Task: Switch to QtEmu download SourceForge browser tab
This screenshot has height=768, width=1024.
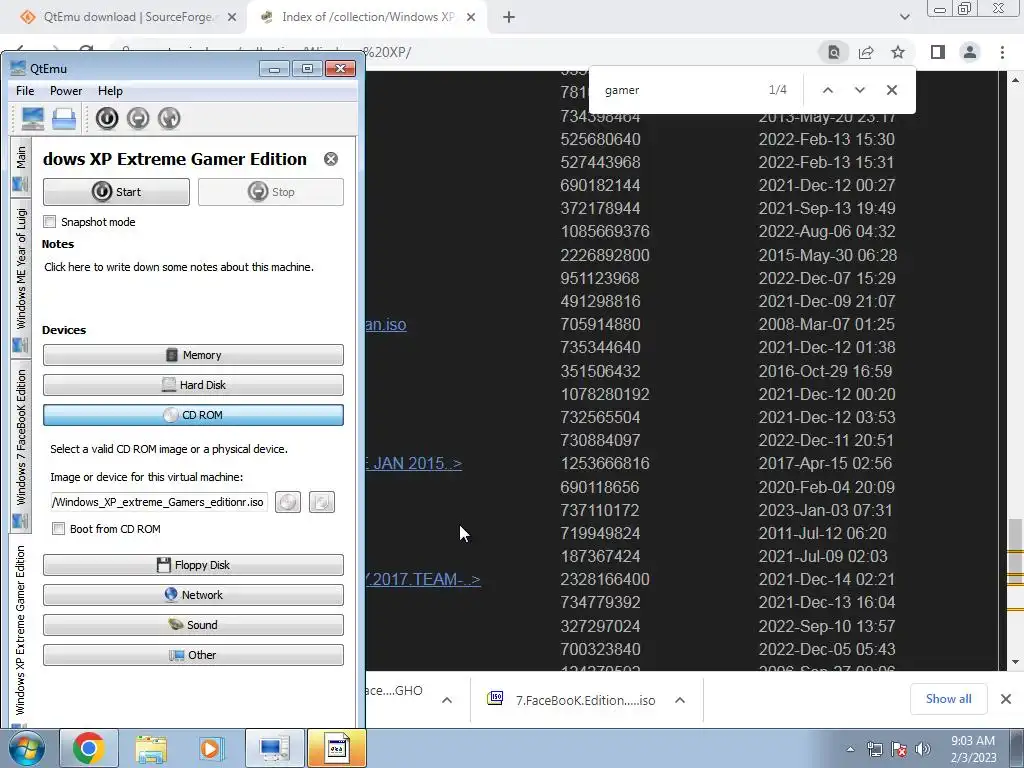Action: click(128, 17)
